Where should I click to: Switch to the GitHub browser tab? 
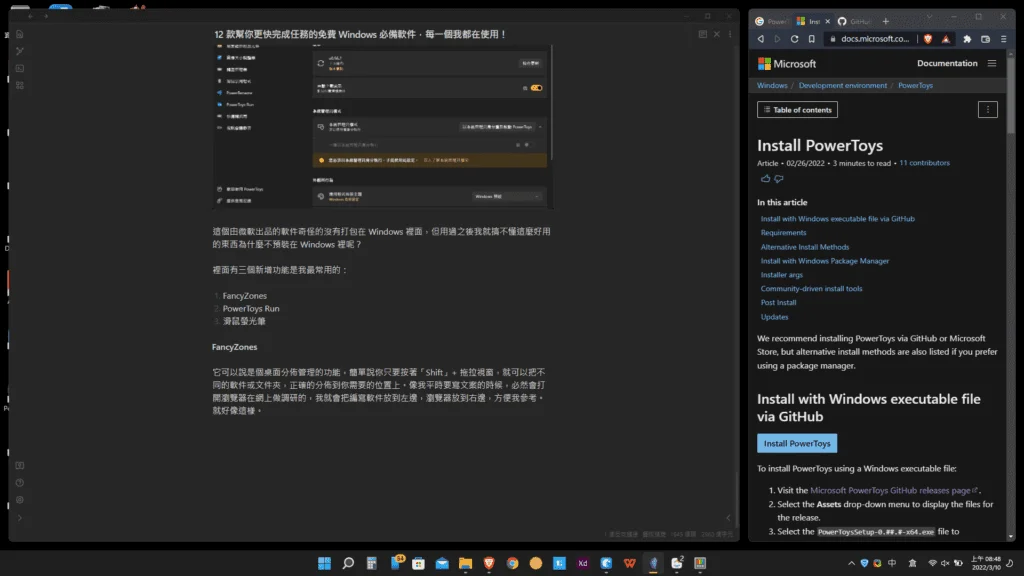854,22
